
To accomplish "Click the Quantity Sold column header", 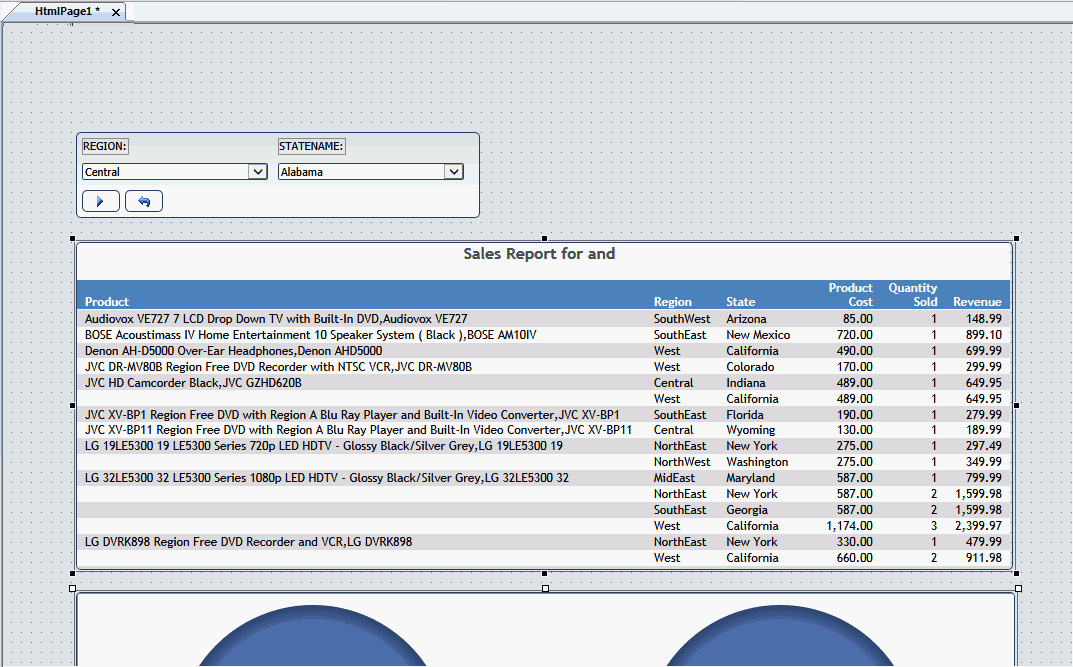I will (913, 295).
